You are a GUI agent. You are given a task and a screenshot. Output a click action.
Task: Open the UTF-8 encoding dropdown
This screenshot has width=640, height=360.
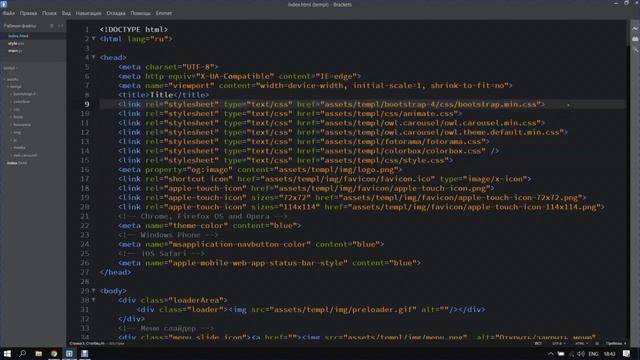tap(558, 343)
